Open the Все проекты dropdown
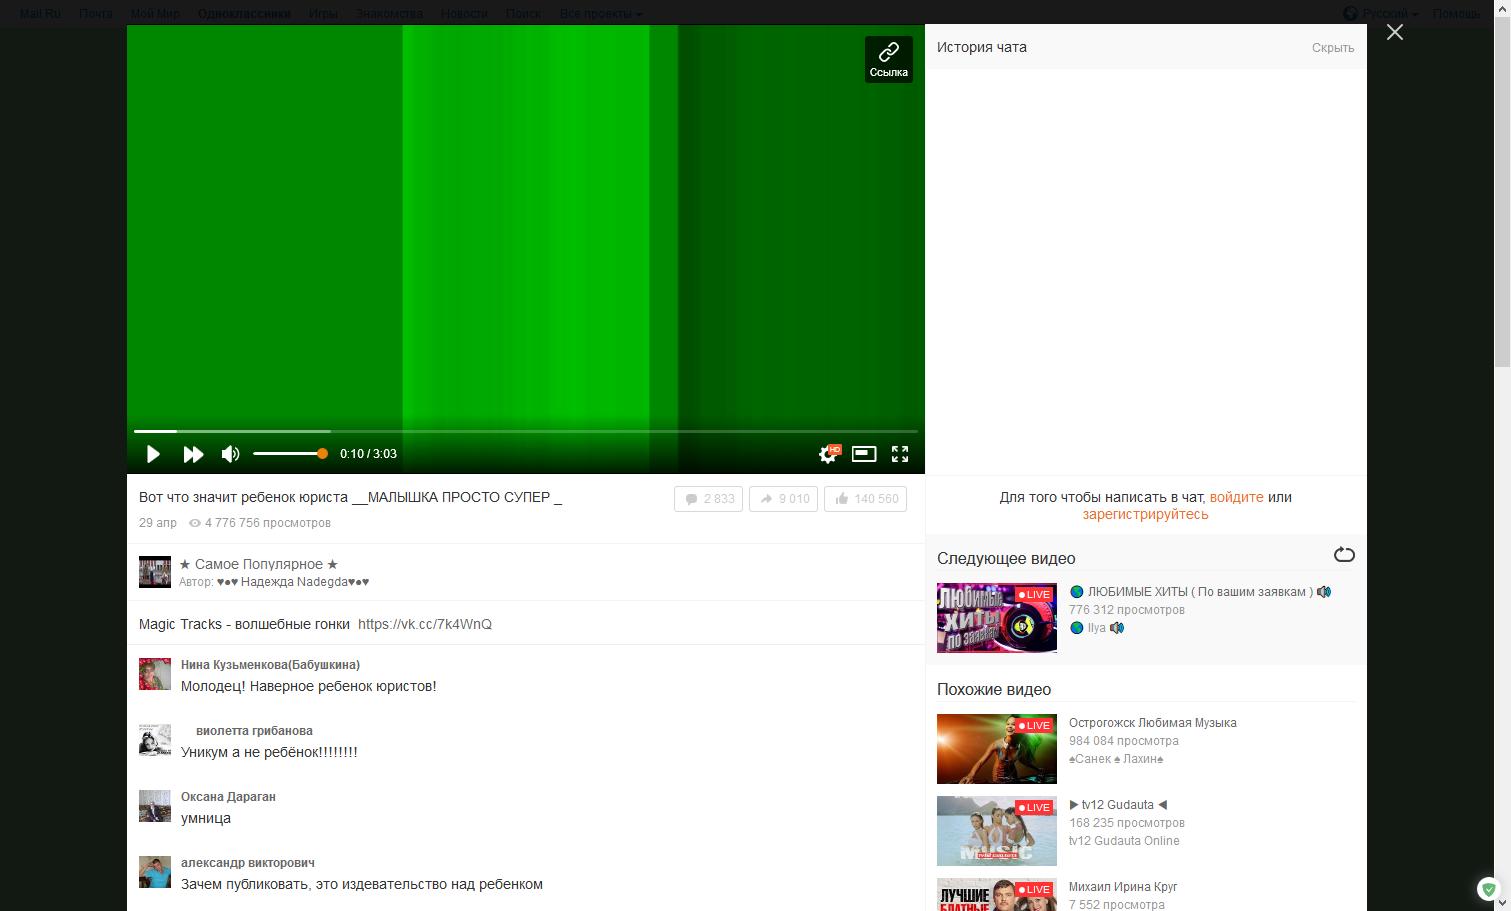 click(600, 13)
